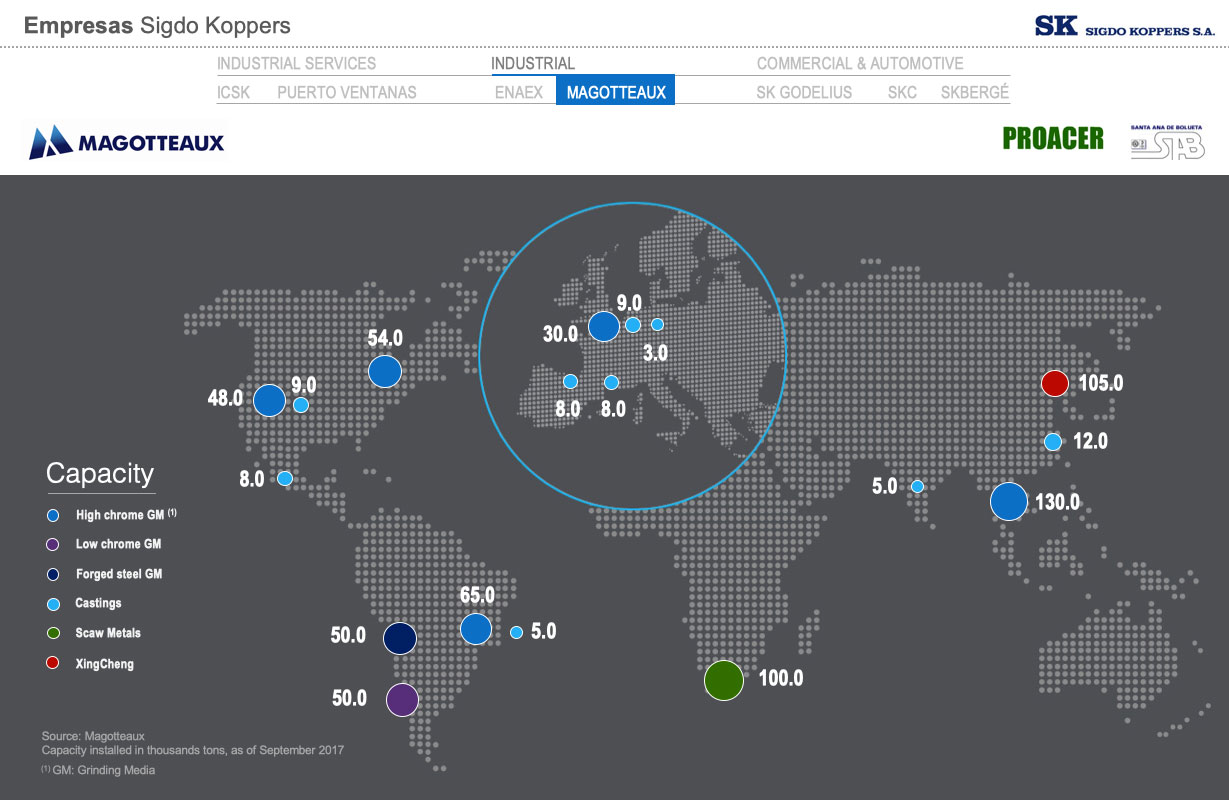Click the "3.0" capacity value
The height and width of the screenshot is (800, 1229).
(656, 352)
